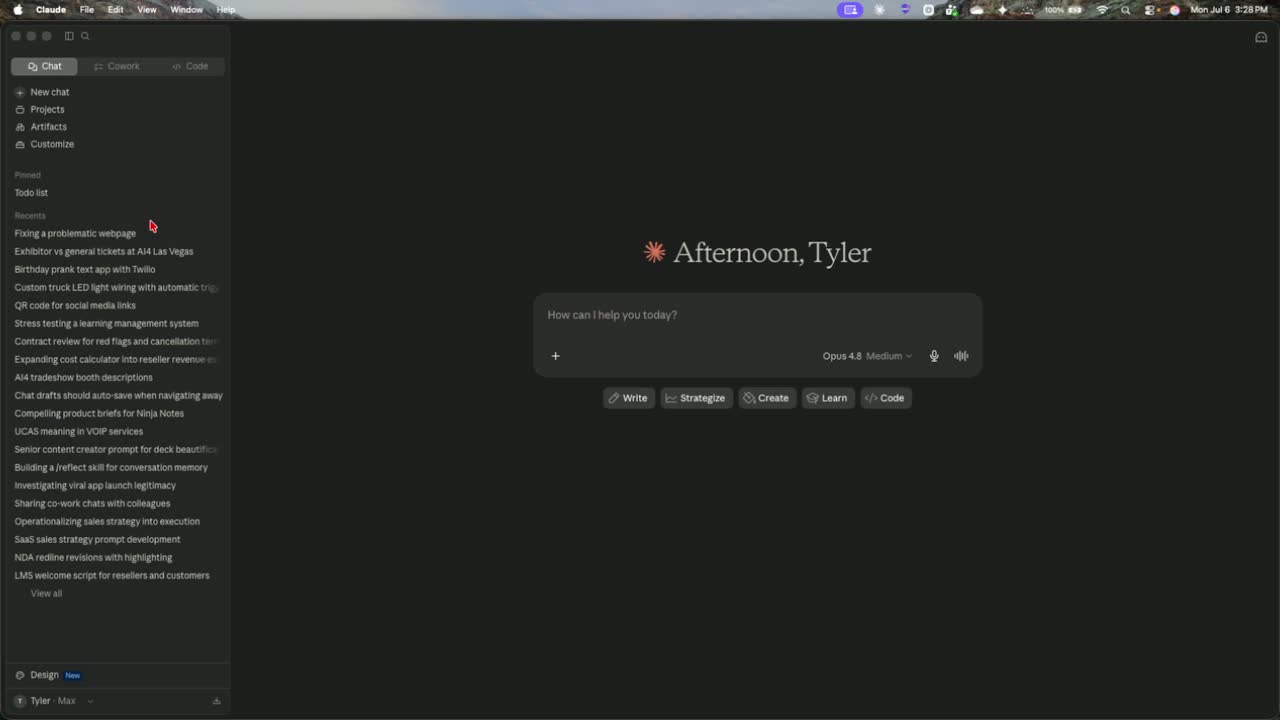Switch to the Chat tab

click(44, 66)
